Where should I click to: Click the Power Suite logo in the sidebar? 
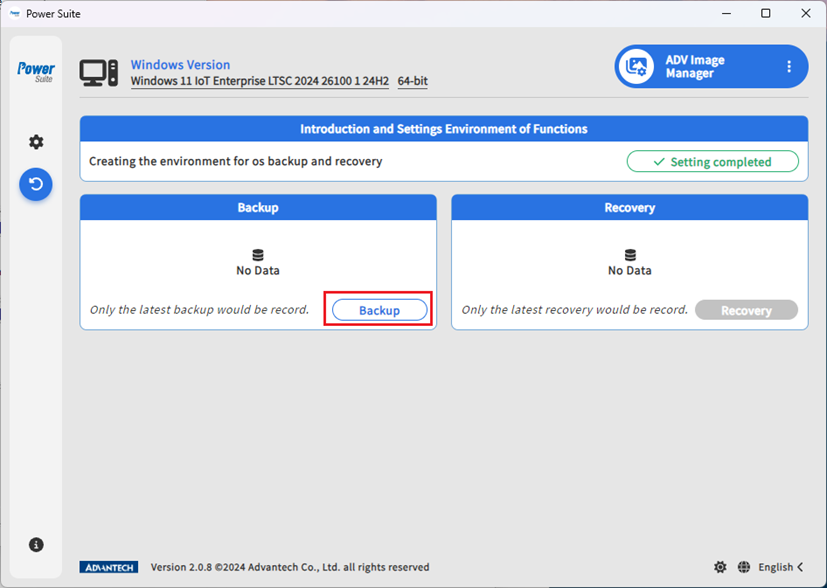pyautogui.click(x=36, y=71)
